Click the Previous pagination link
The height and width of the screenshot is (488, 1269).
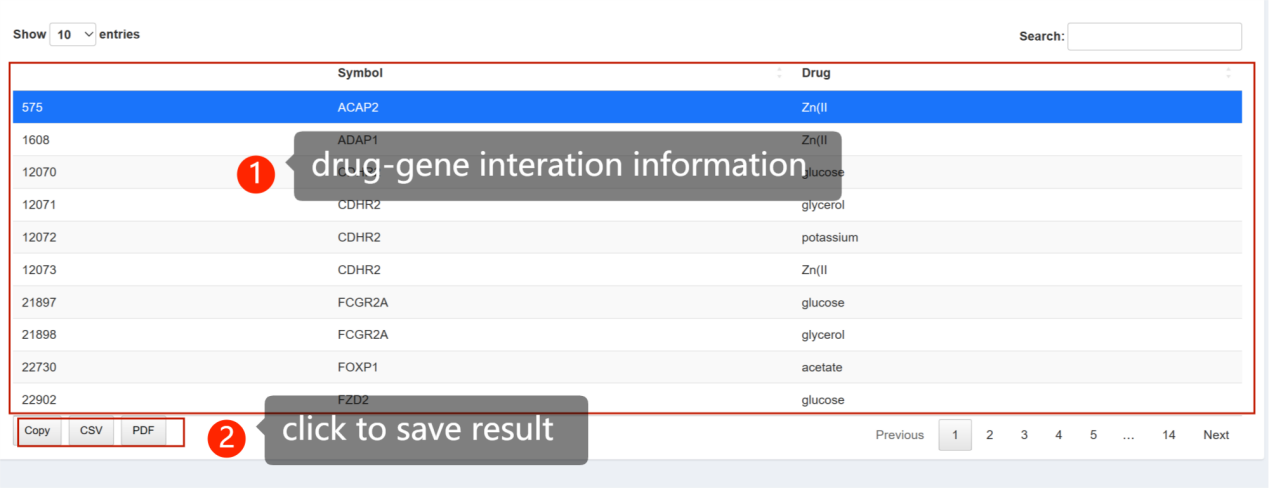899,435
